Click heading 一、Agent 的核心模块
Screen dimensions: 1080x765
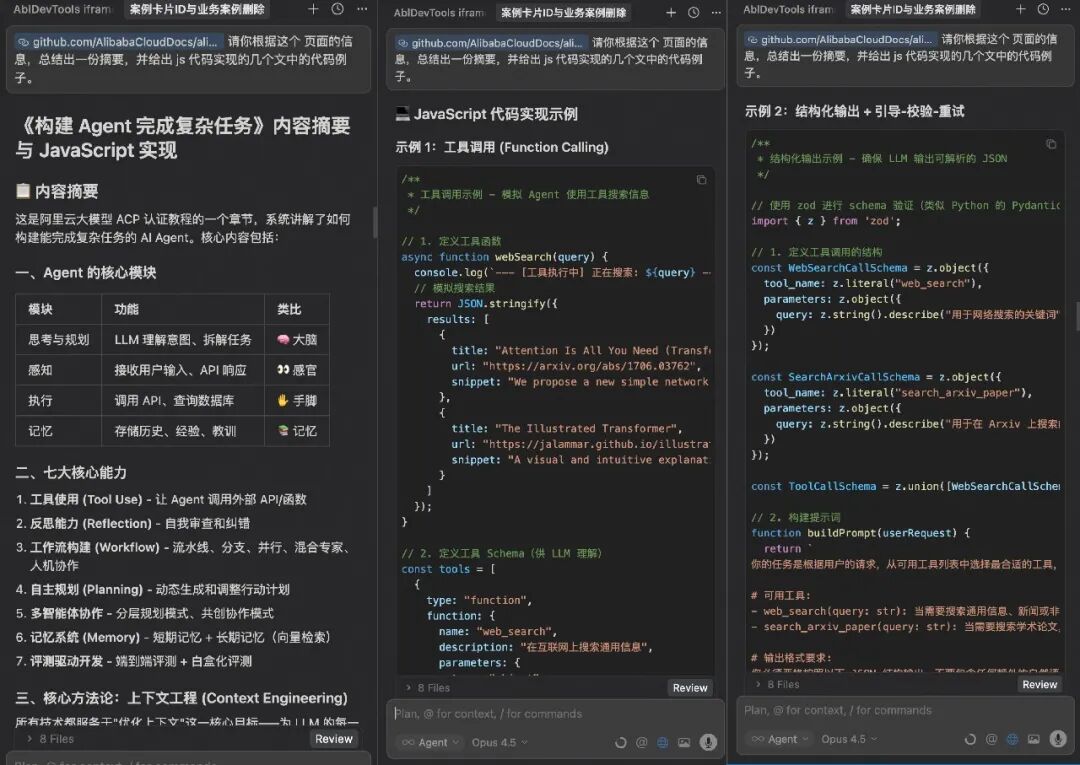(x=86, y=273)
